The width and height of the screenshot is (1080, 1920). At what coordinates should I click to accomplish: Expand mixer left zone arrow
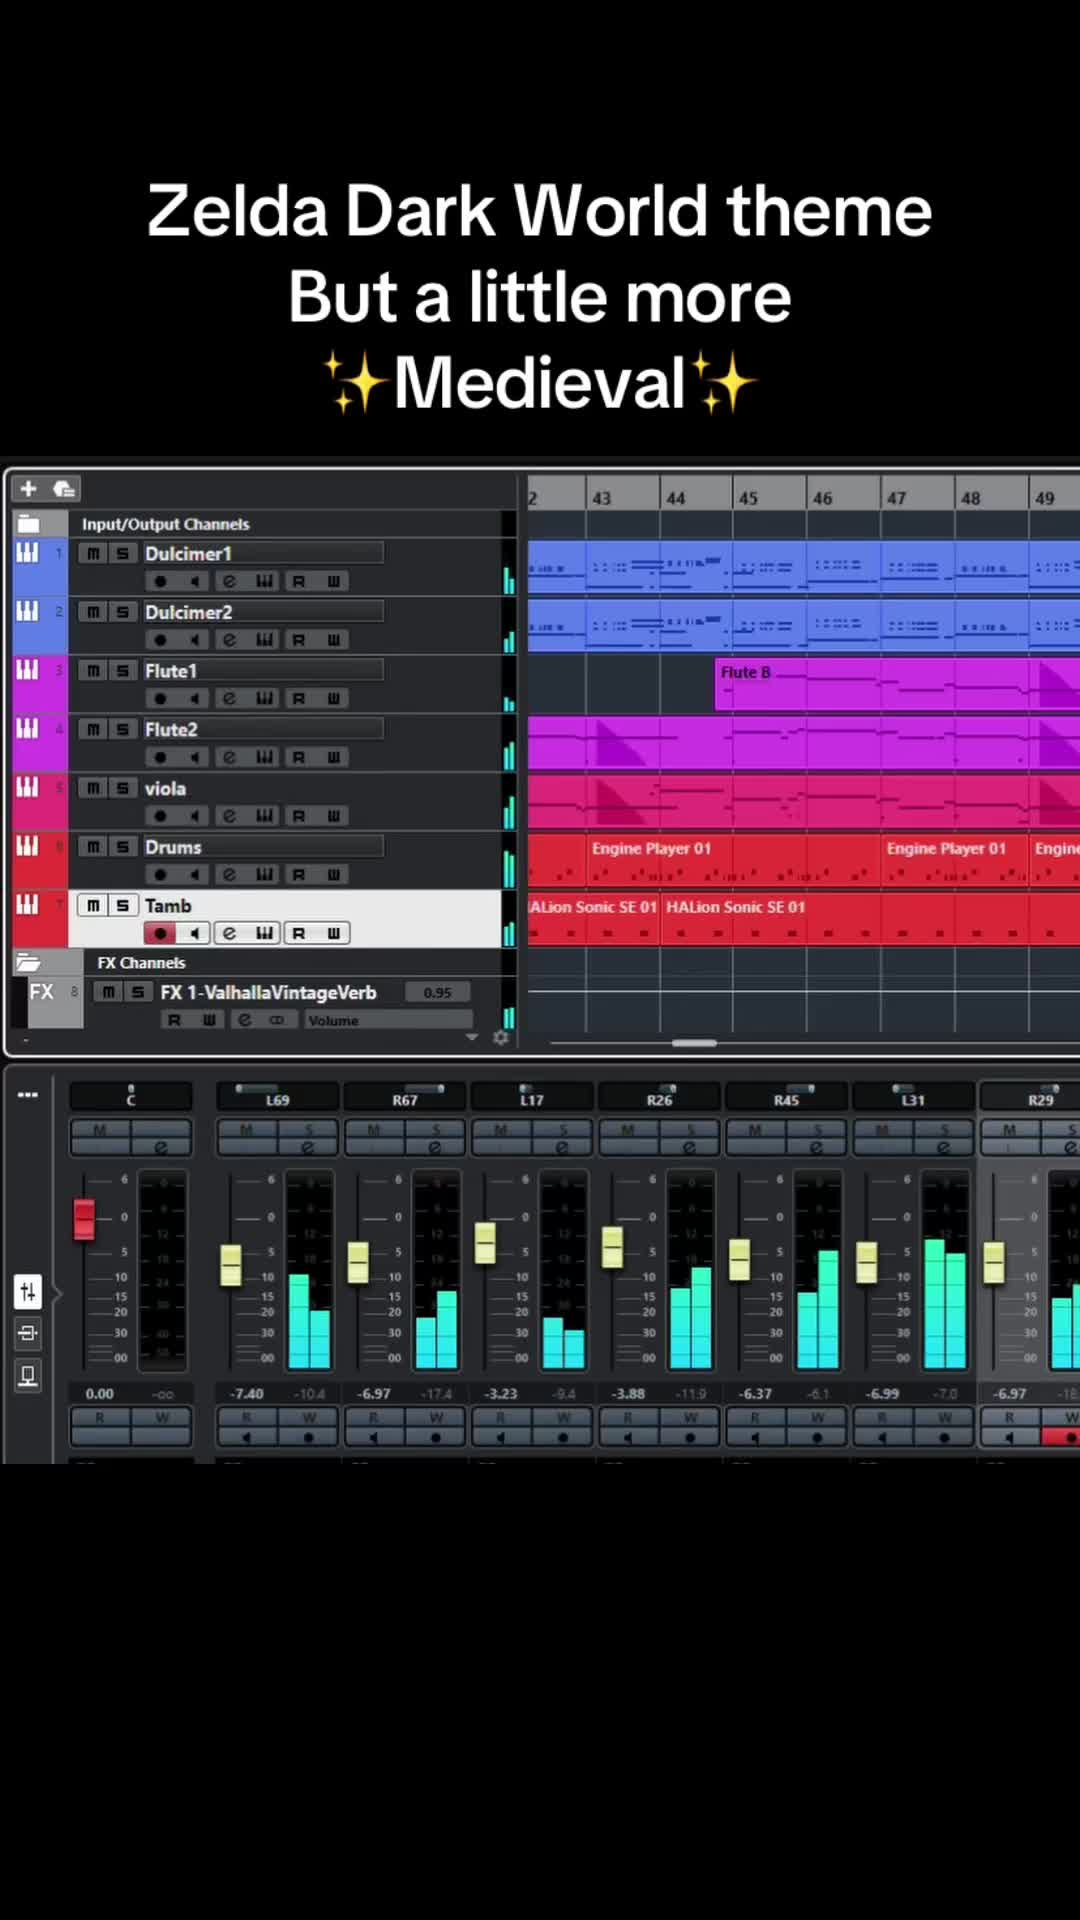pyautogui.click(x=57, y=1294)
